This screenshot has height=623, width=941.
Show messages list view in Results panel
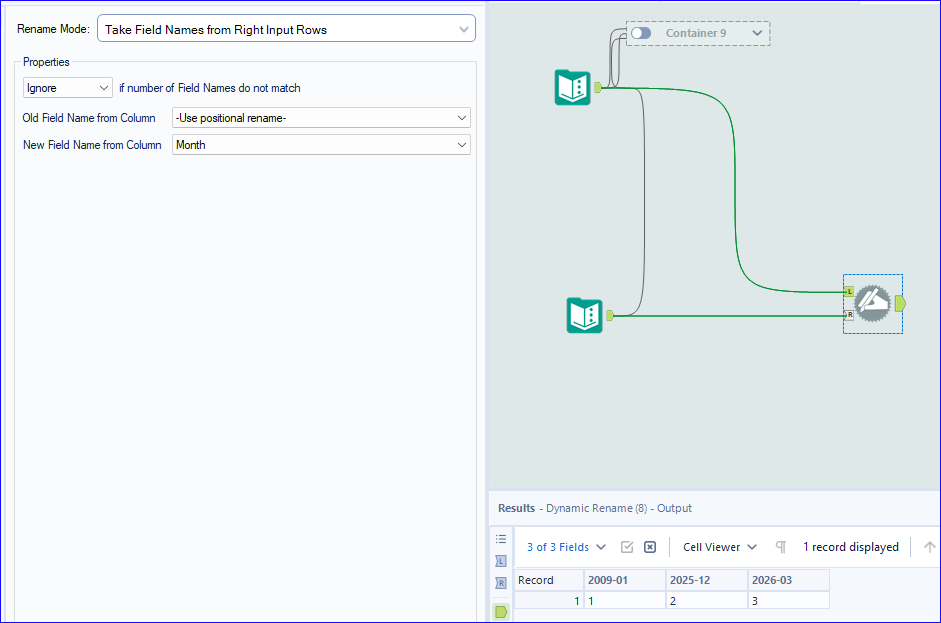point(501,539)
